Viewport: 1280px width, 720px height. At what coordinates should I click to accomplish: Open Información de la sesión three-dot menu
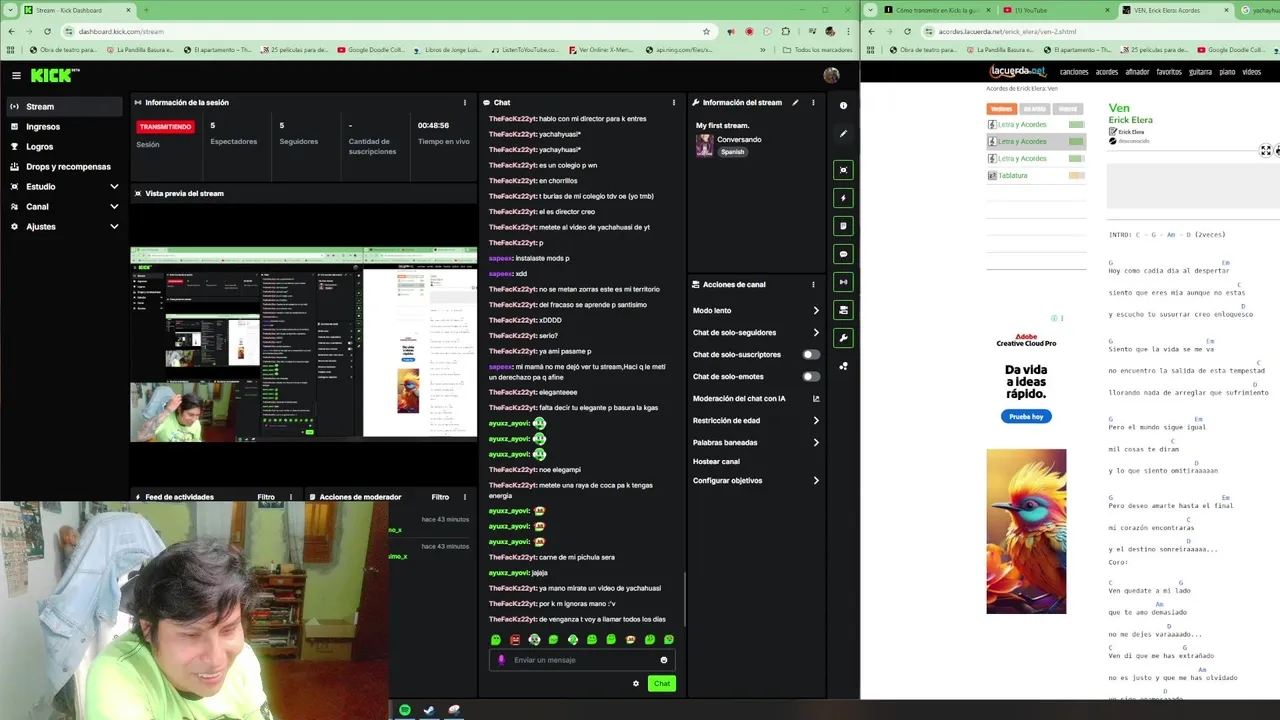click(464, 102)
